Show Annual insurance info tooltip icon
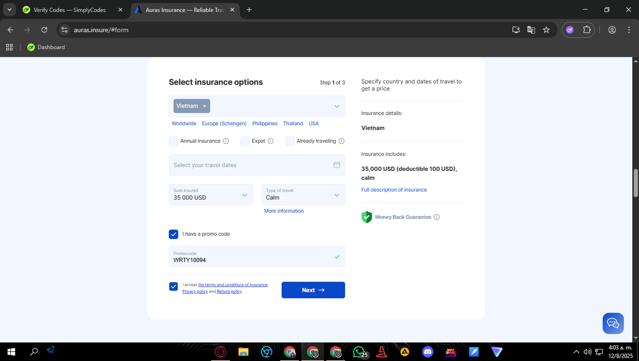This screenshot has width=639, height=361. tap(226, 141)
